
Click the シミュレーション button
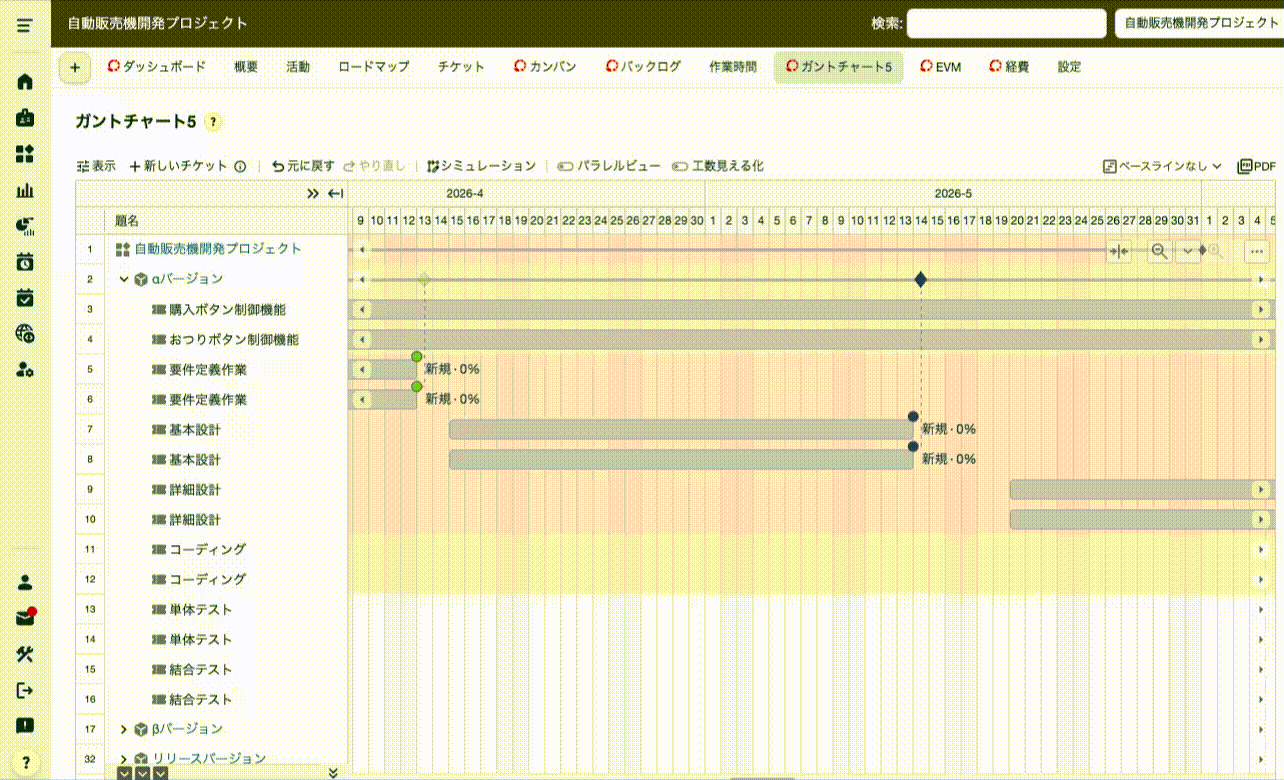point(481,166)
